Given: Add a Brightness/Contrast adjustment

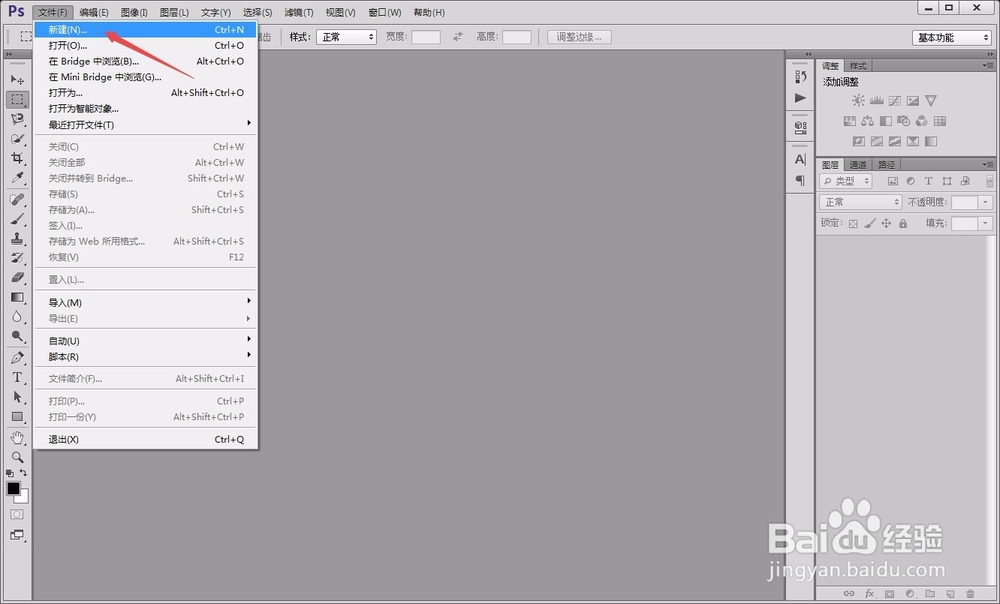Looking at the screenshot, I should [857, 100].
